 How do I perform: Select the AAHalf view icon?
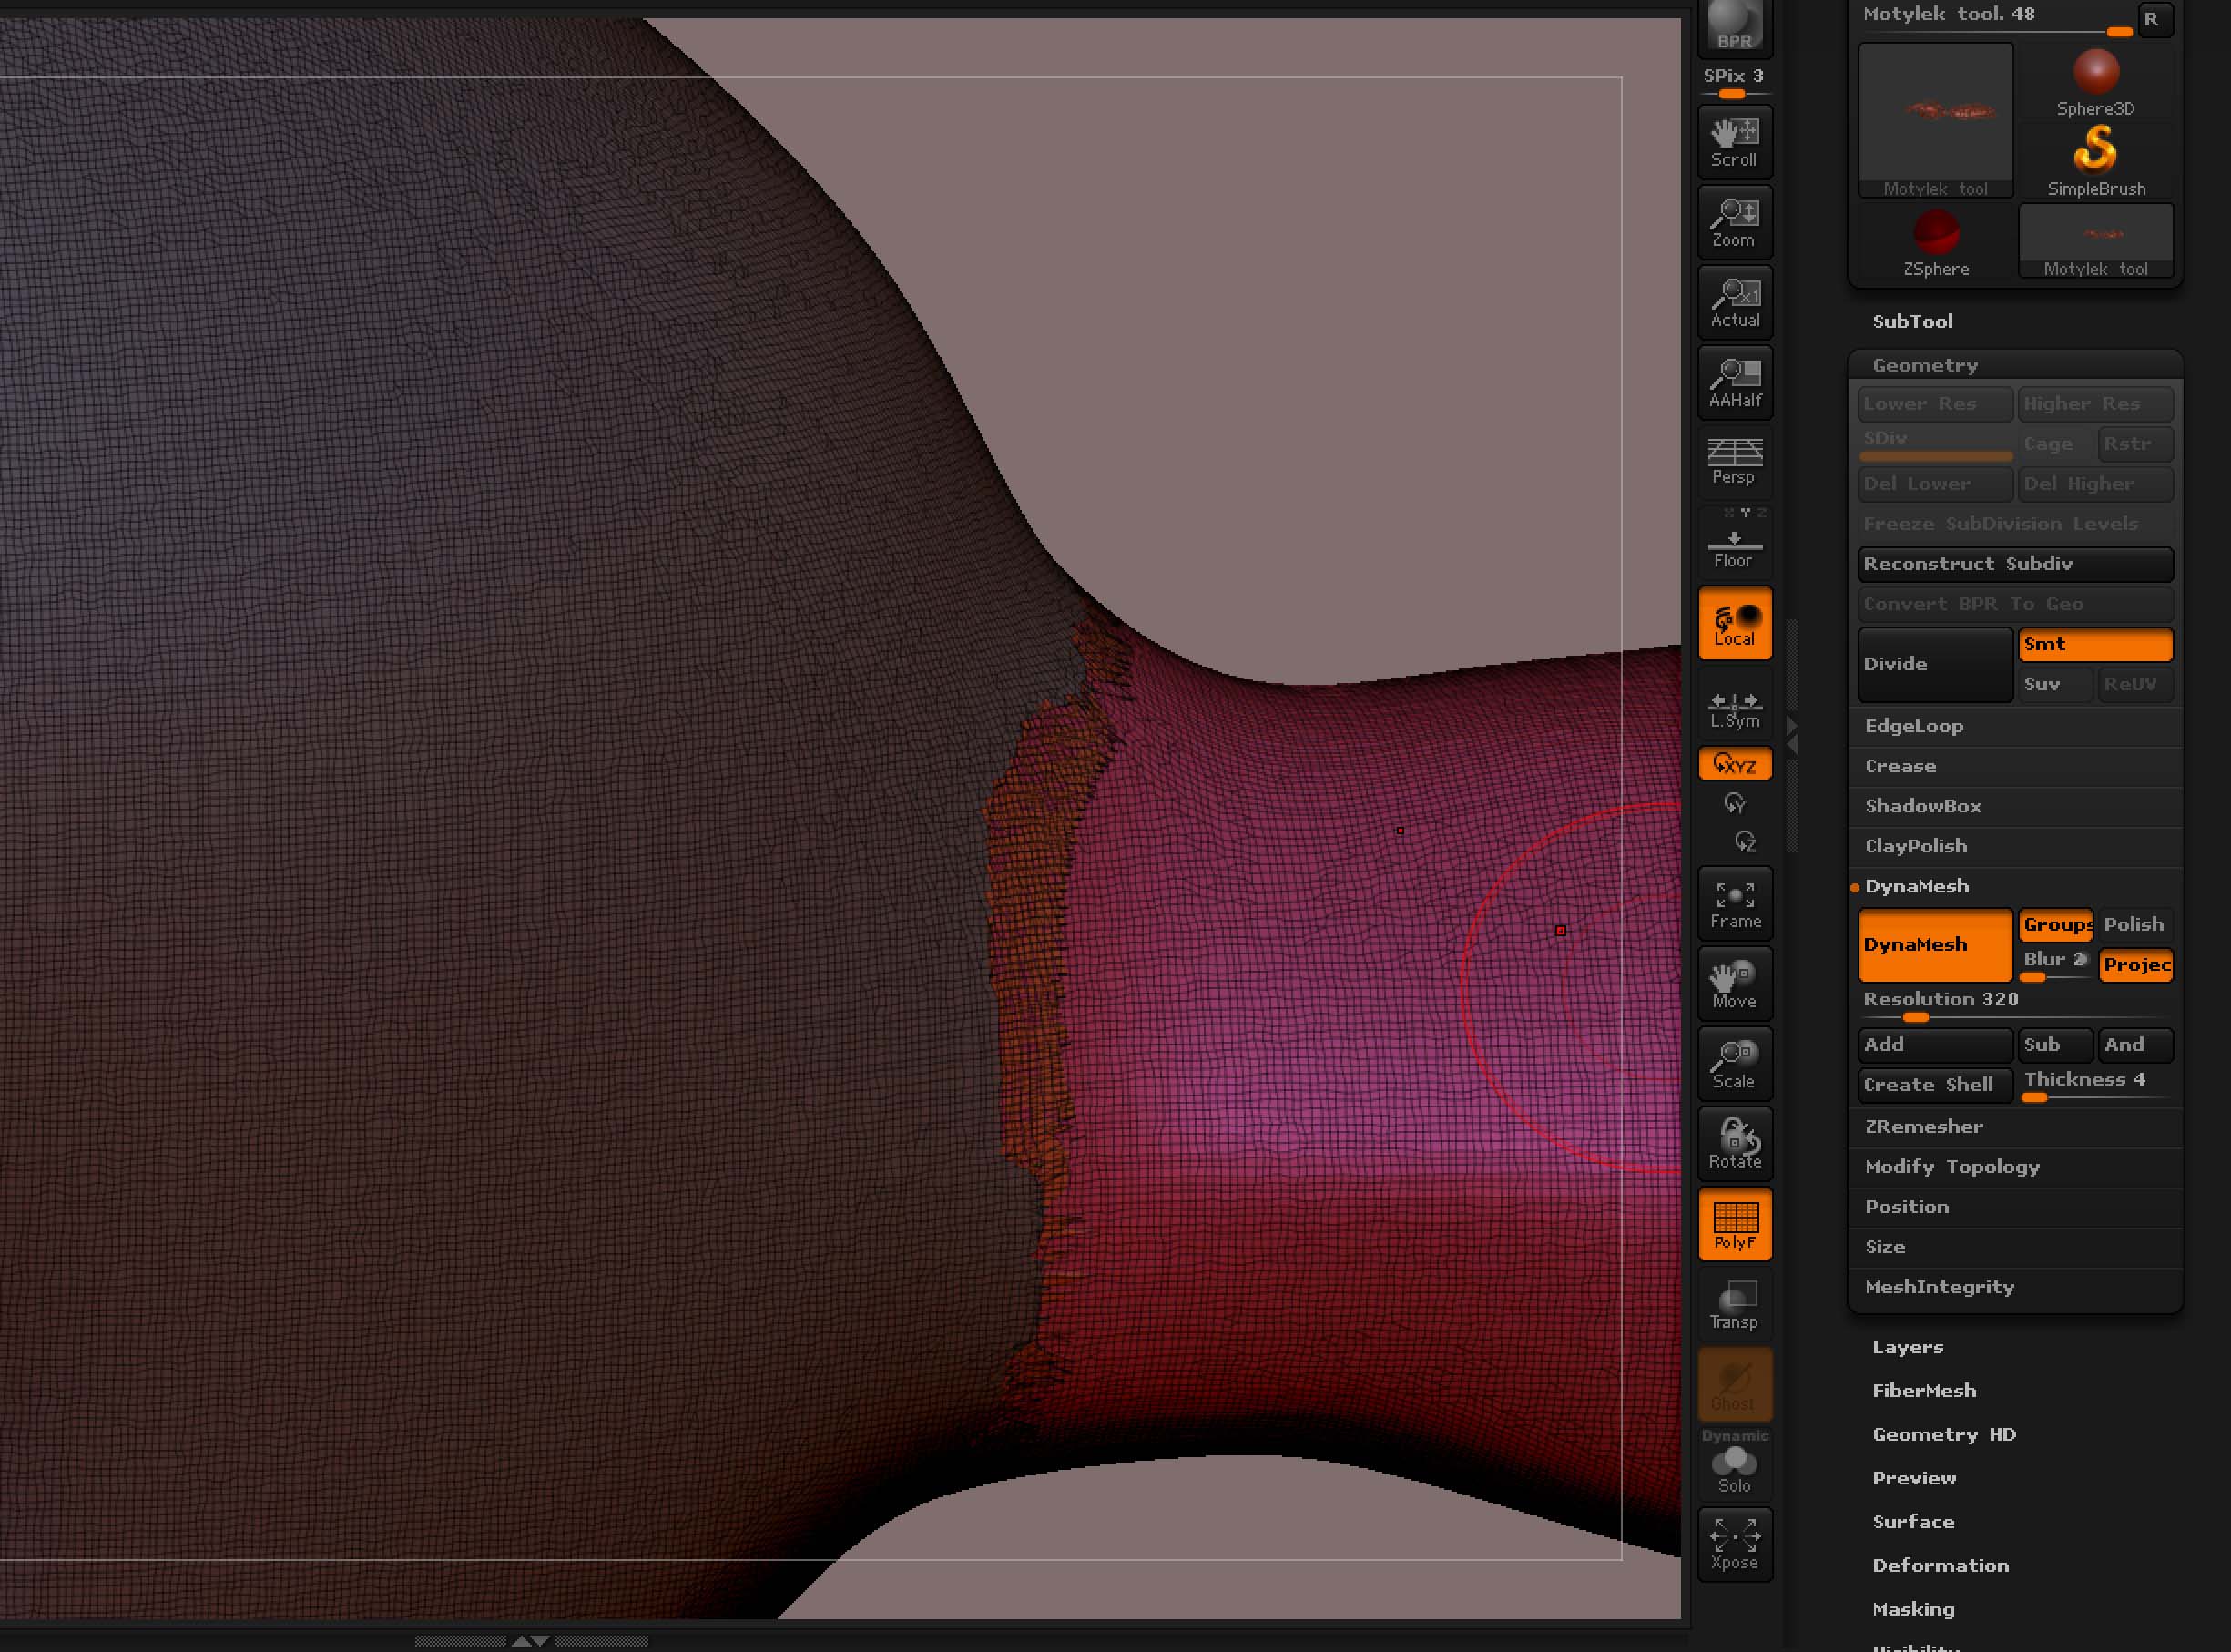pyautogui.click(x=1734, y=383)
